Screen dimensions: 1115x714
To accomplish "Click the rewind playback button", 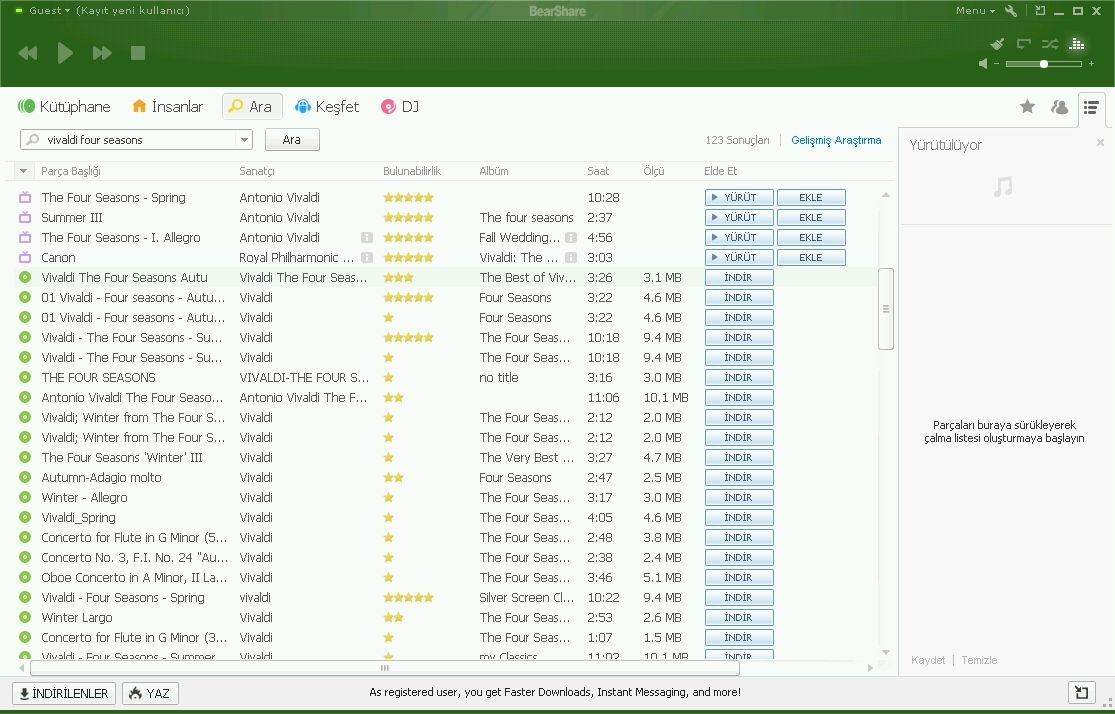I will tap(27, 53).
